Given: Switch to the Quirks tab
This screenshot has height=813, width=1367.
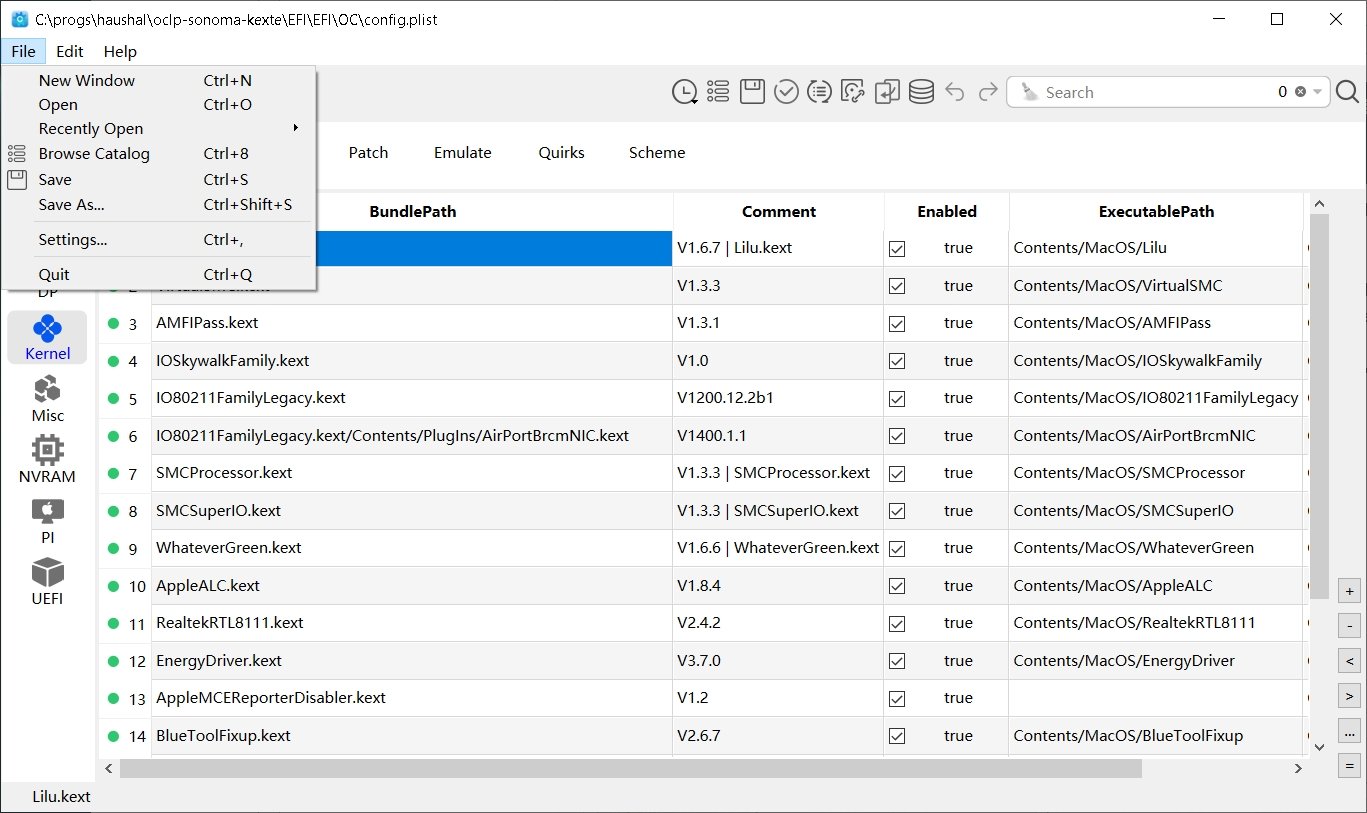Looking at the screenshot, I should [561, 153].
